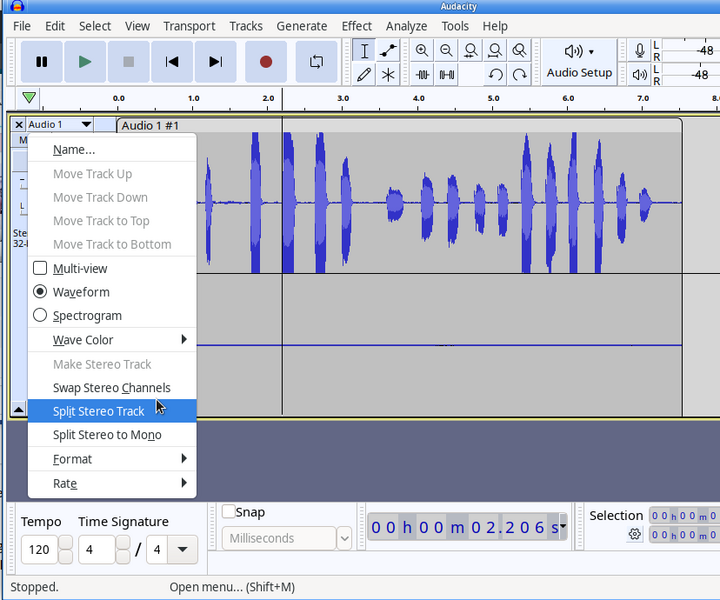720x600 pixels.
Task: Select the Spectrogram radio option
Action: [x=40, y=315]
